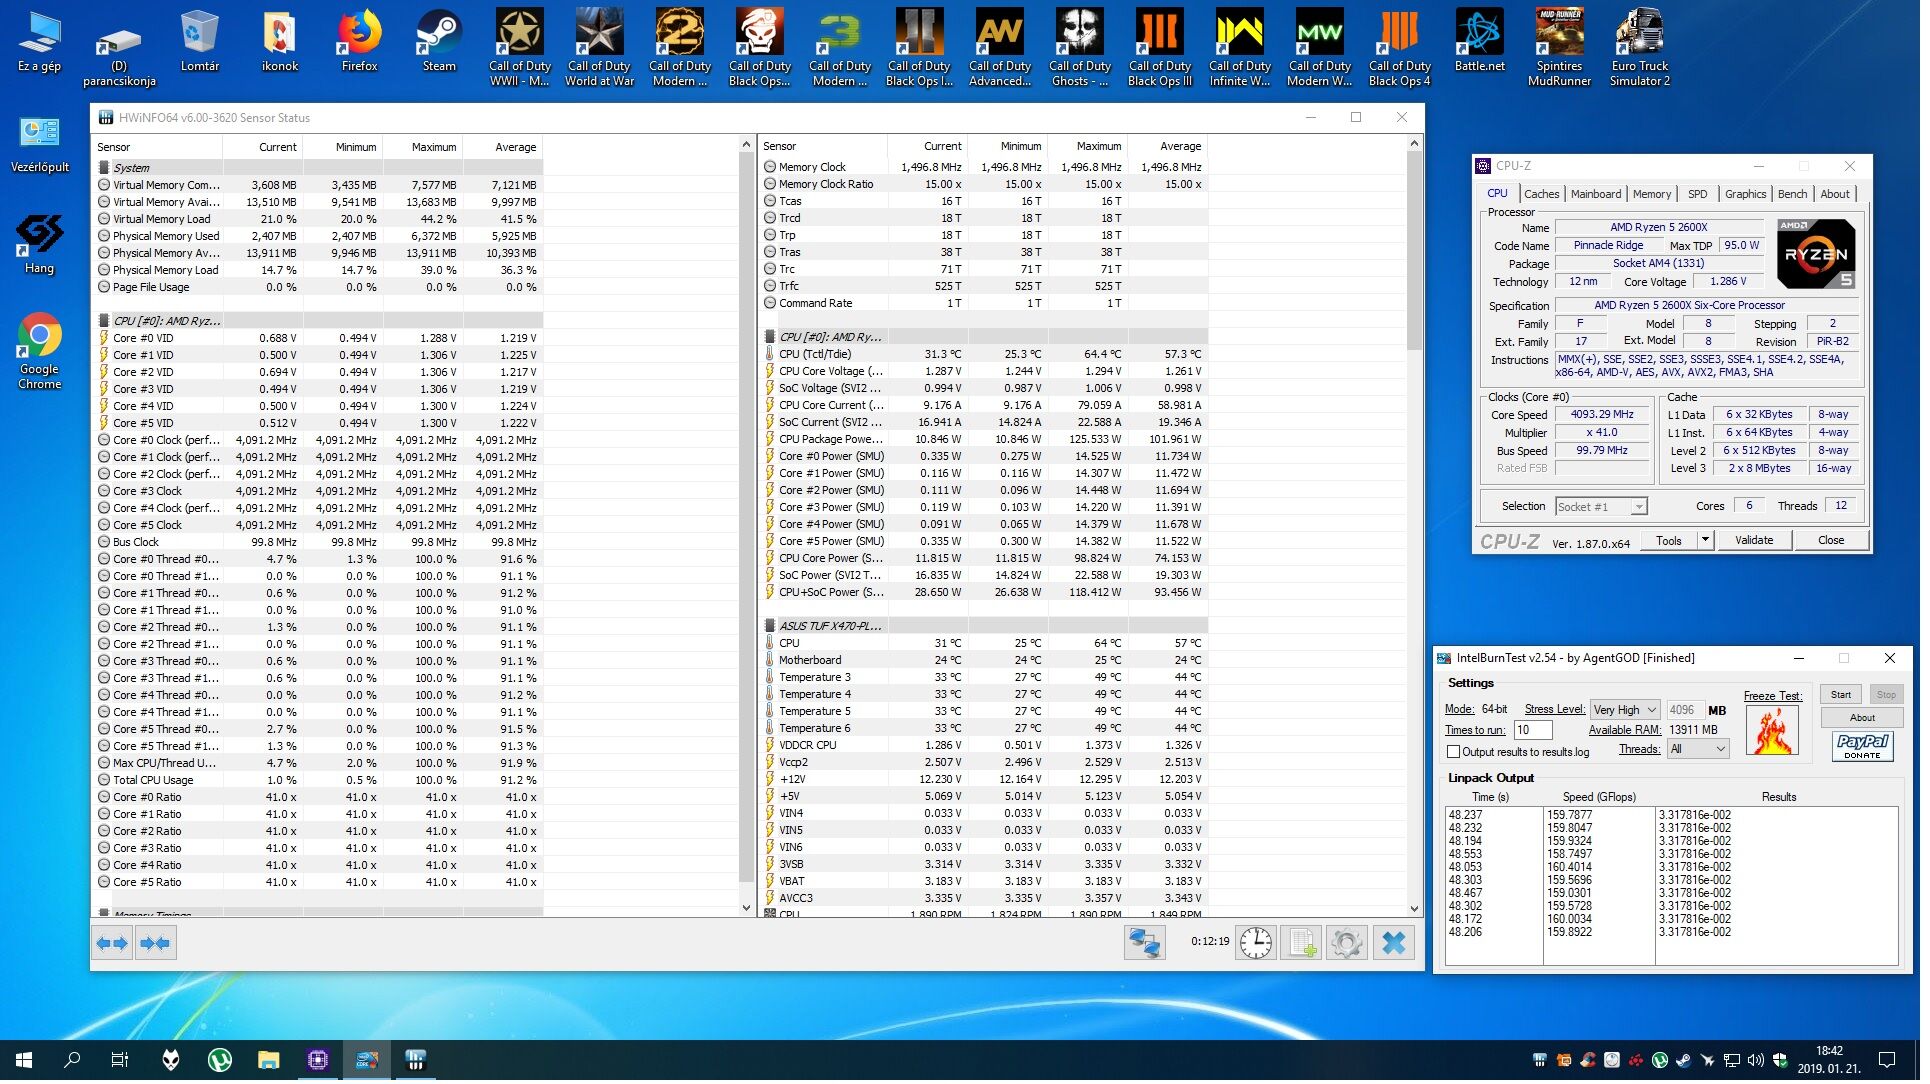
Task: Click the Maximum column header in left panel
Action: tap(426, 148)
